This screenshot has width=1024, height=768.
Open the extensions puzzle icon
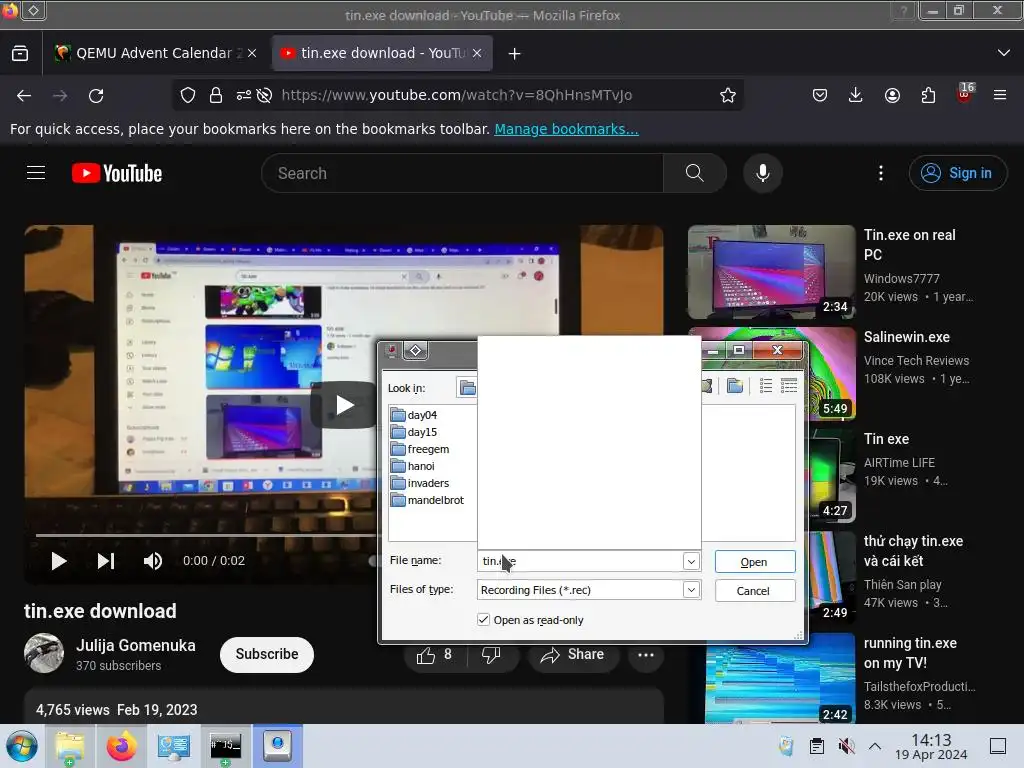tap(928, 95)
